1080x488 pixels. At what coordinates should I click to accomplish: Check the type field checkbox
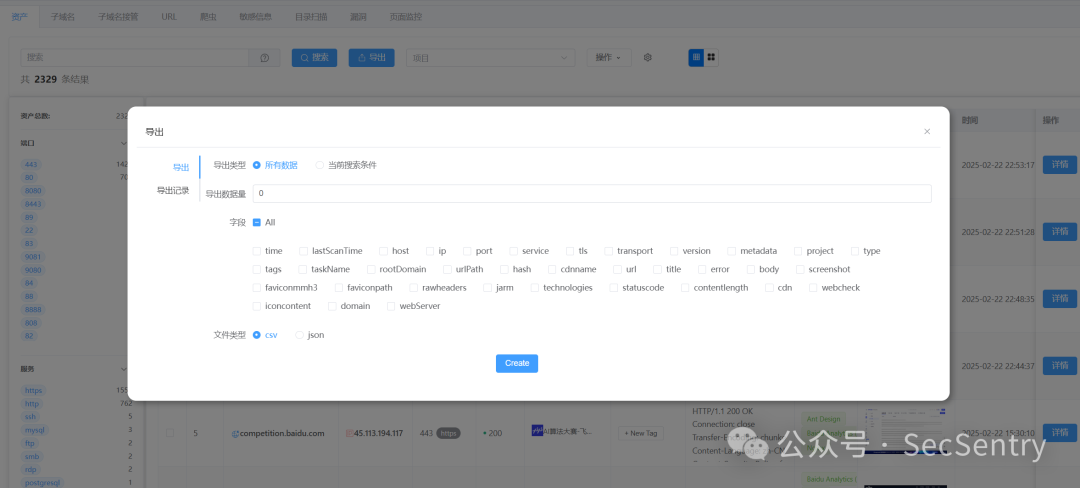(855, 251)
